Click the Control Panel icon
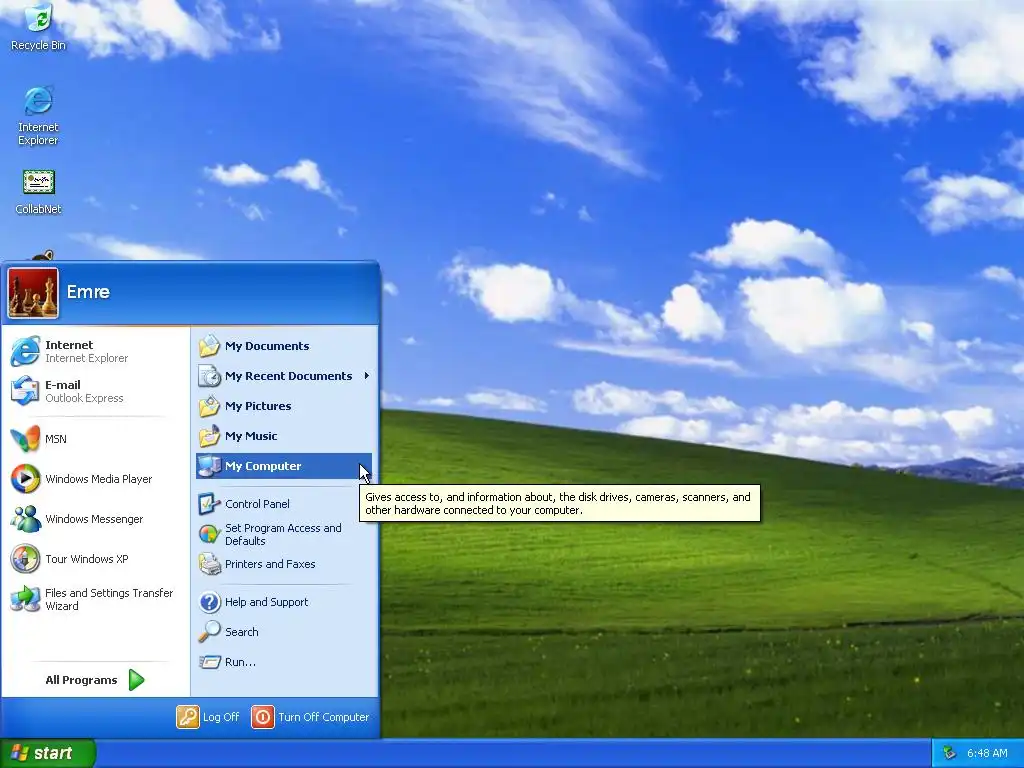 click(210, 504)
